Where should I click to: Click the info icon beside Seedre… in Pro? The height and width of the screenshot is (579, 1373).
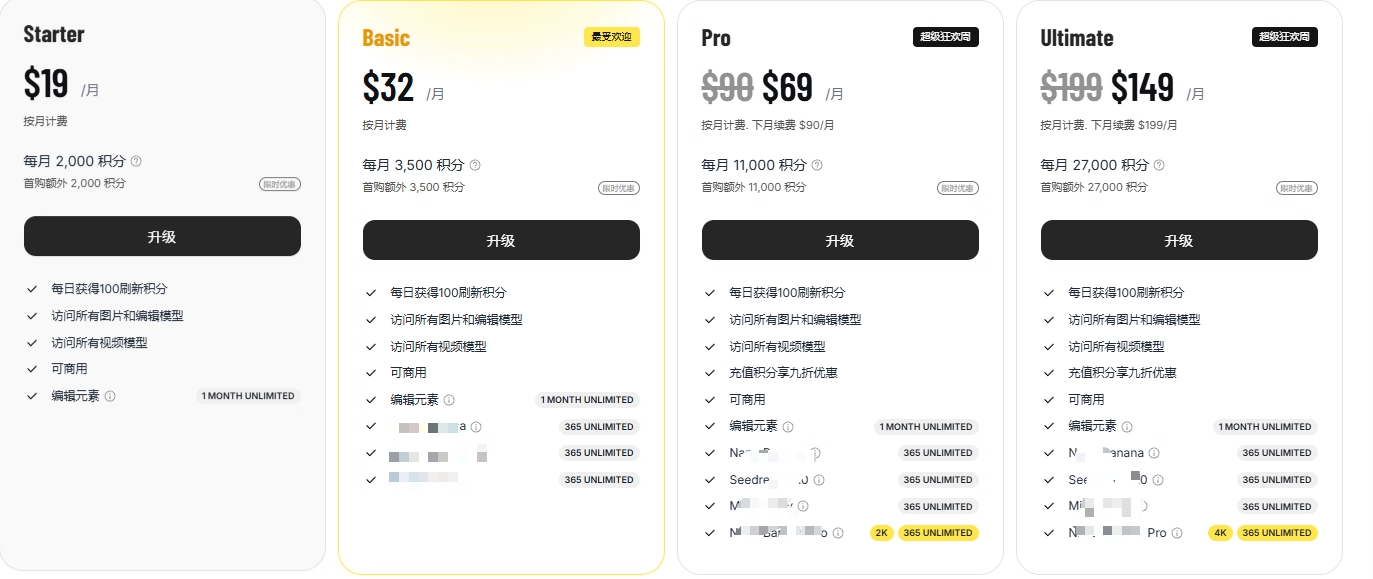(x=819, y=480)
